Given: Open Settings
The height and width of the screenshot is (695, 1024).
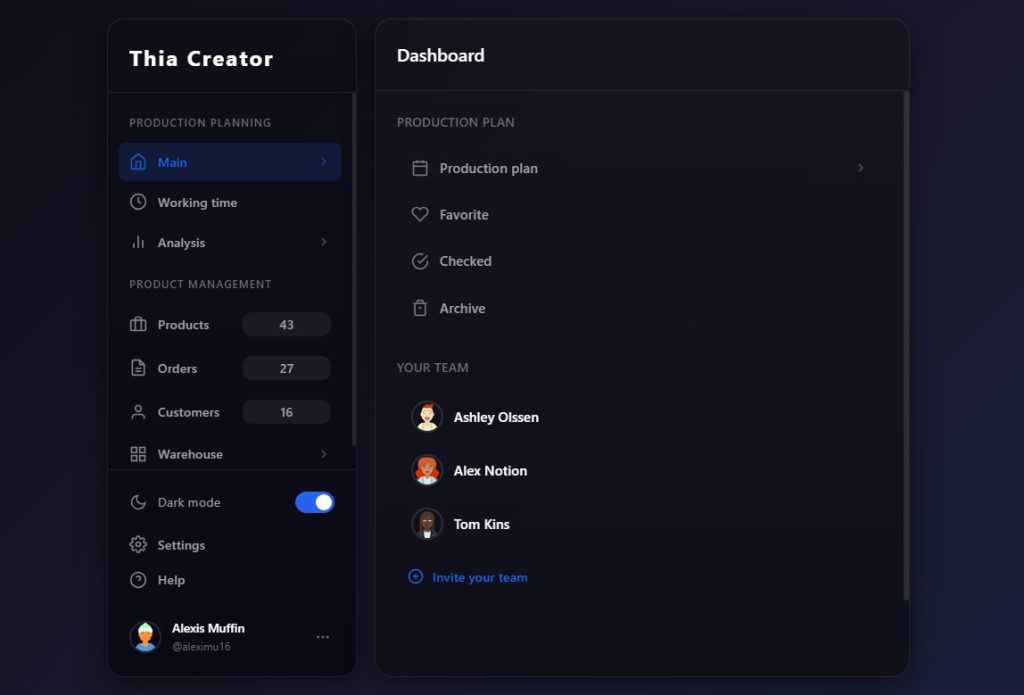Looking at the screenshot, I should (230, 545).
